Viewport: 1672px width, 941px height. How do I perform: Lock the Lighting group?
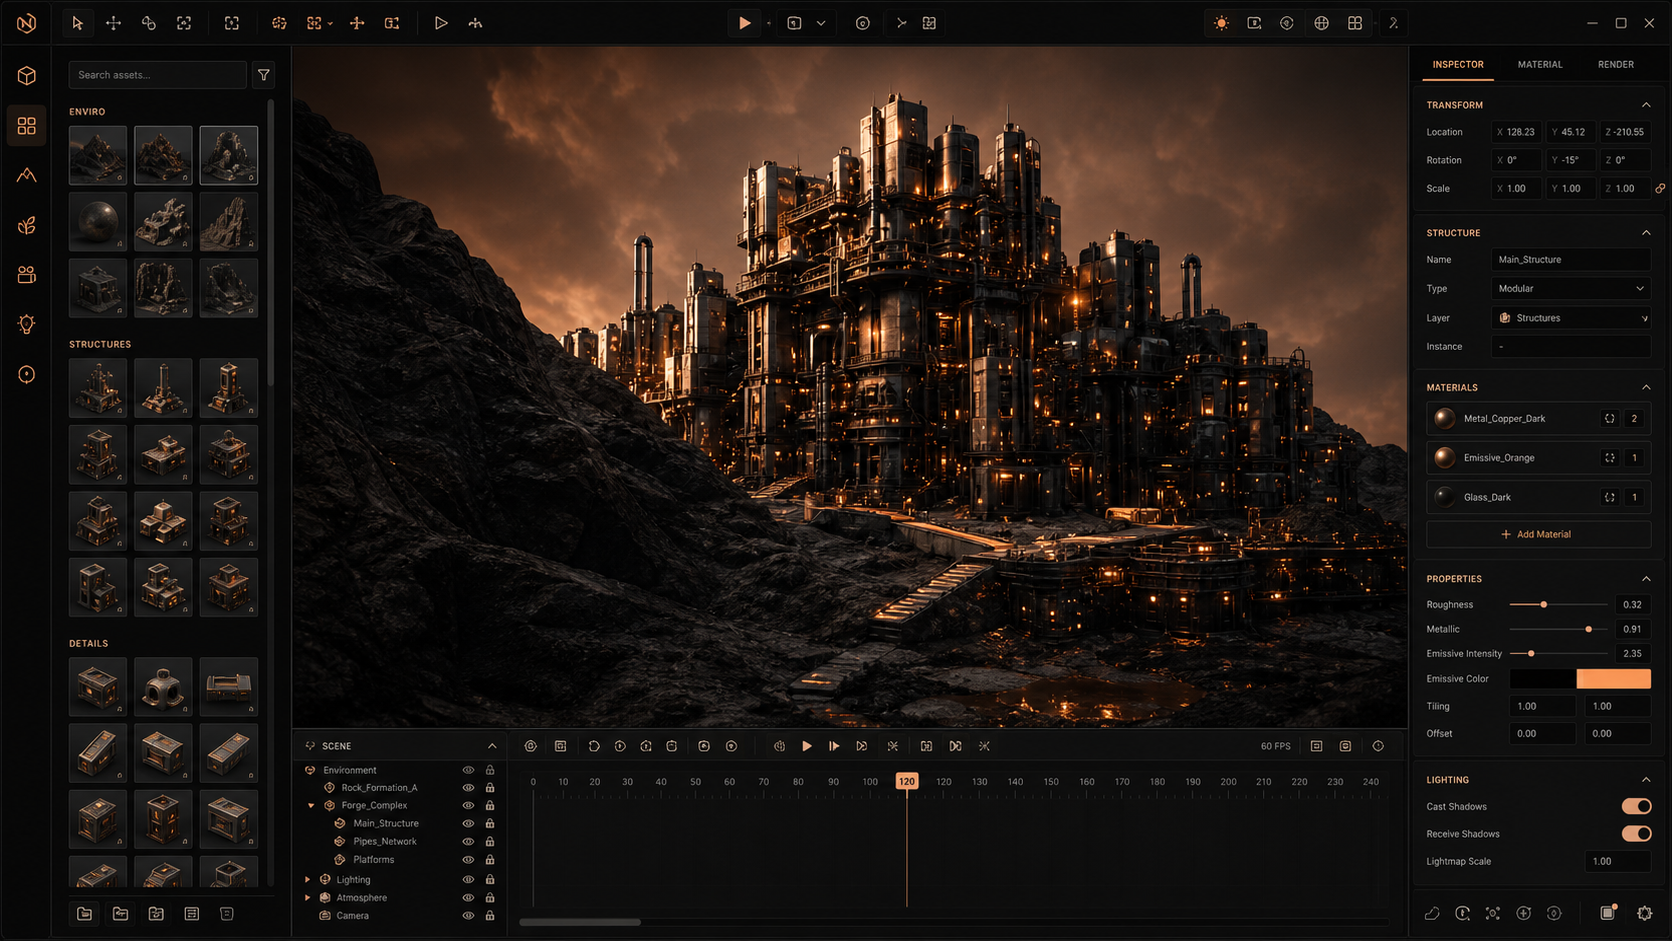pyautogui.click(x=490, y=880)
